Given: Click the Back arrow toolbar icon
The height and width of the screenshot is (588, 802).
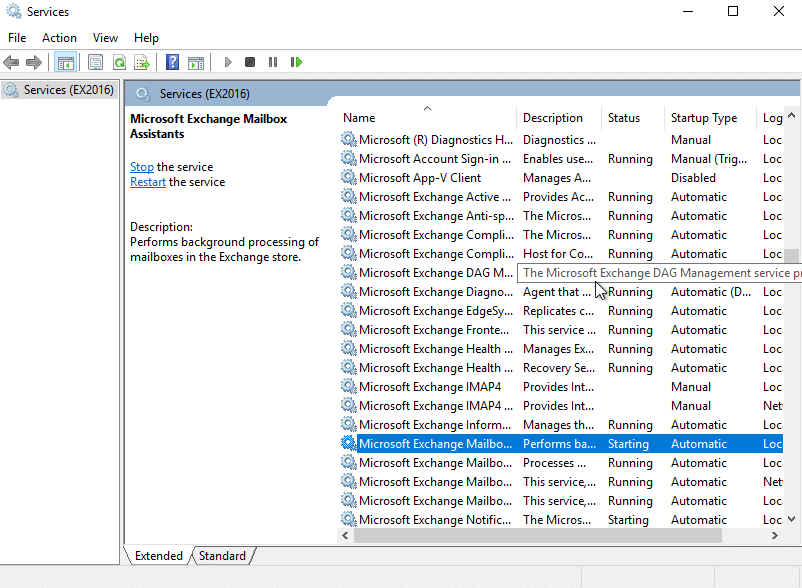Looking at the screenshot, I should pos(12,62).
